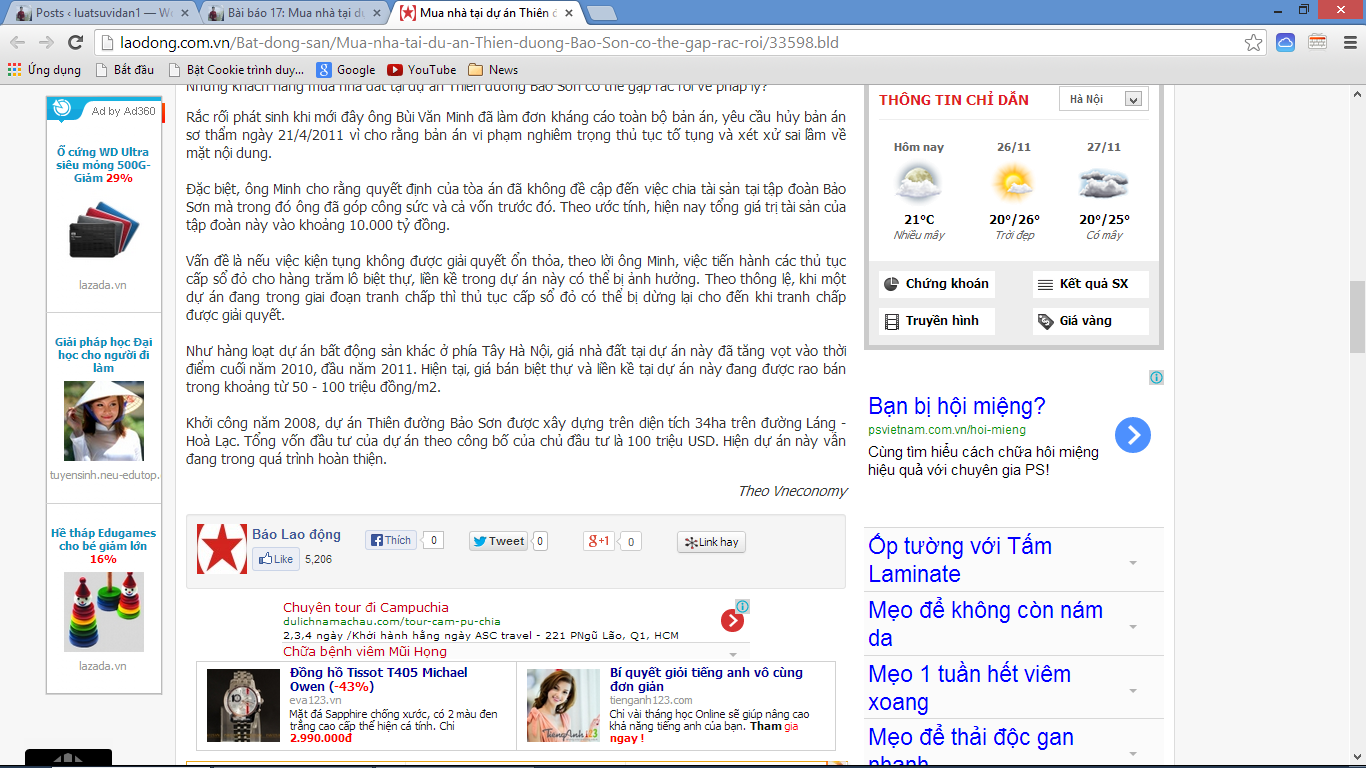Click the ad info icon above the hôi miệng ad

[x=1156, y=378]
